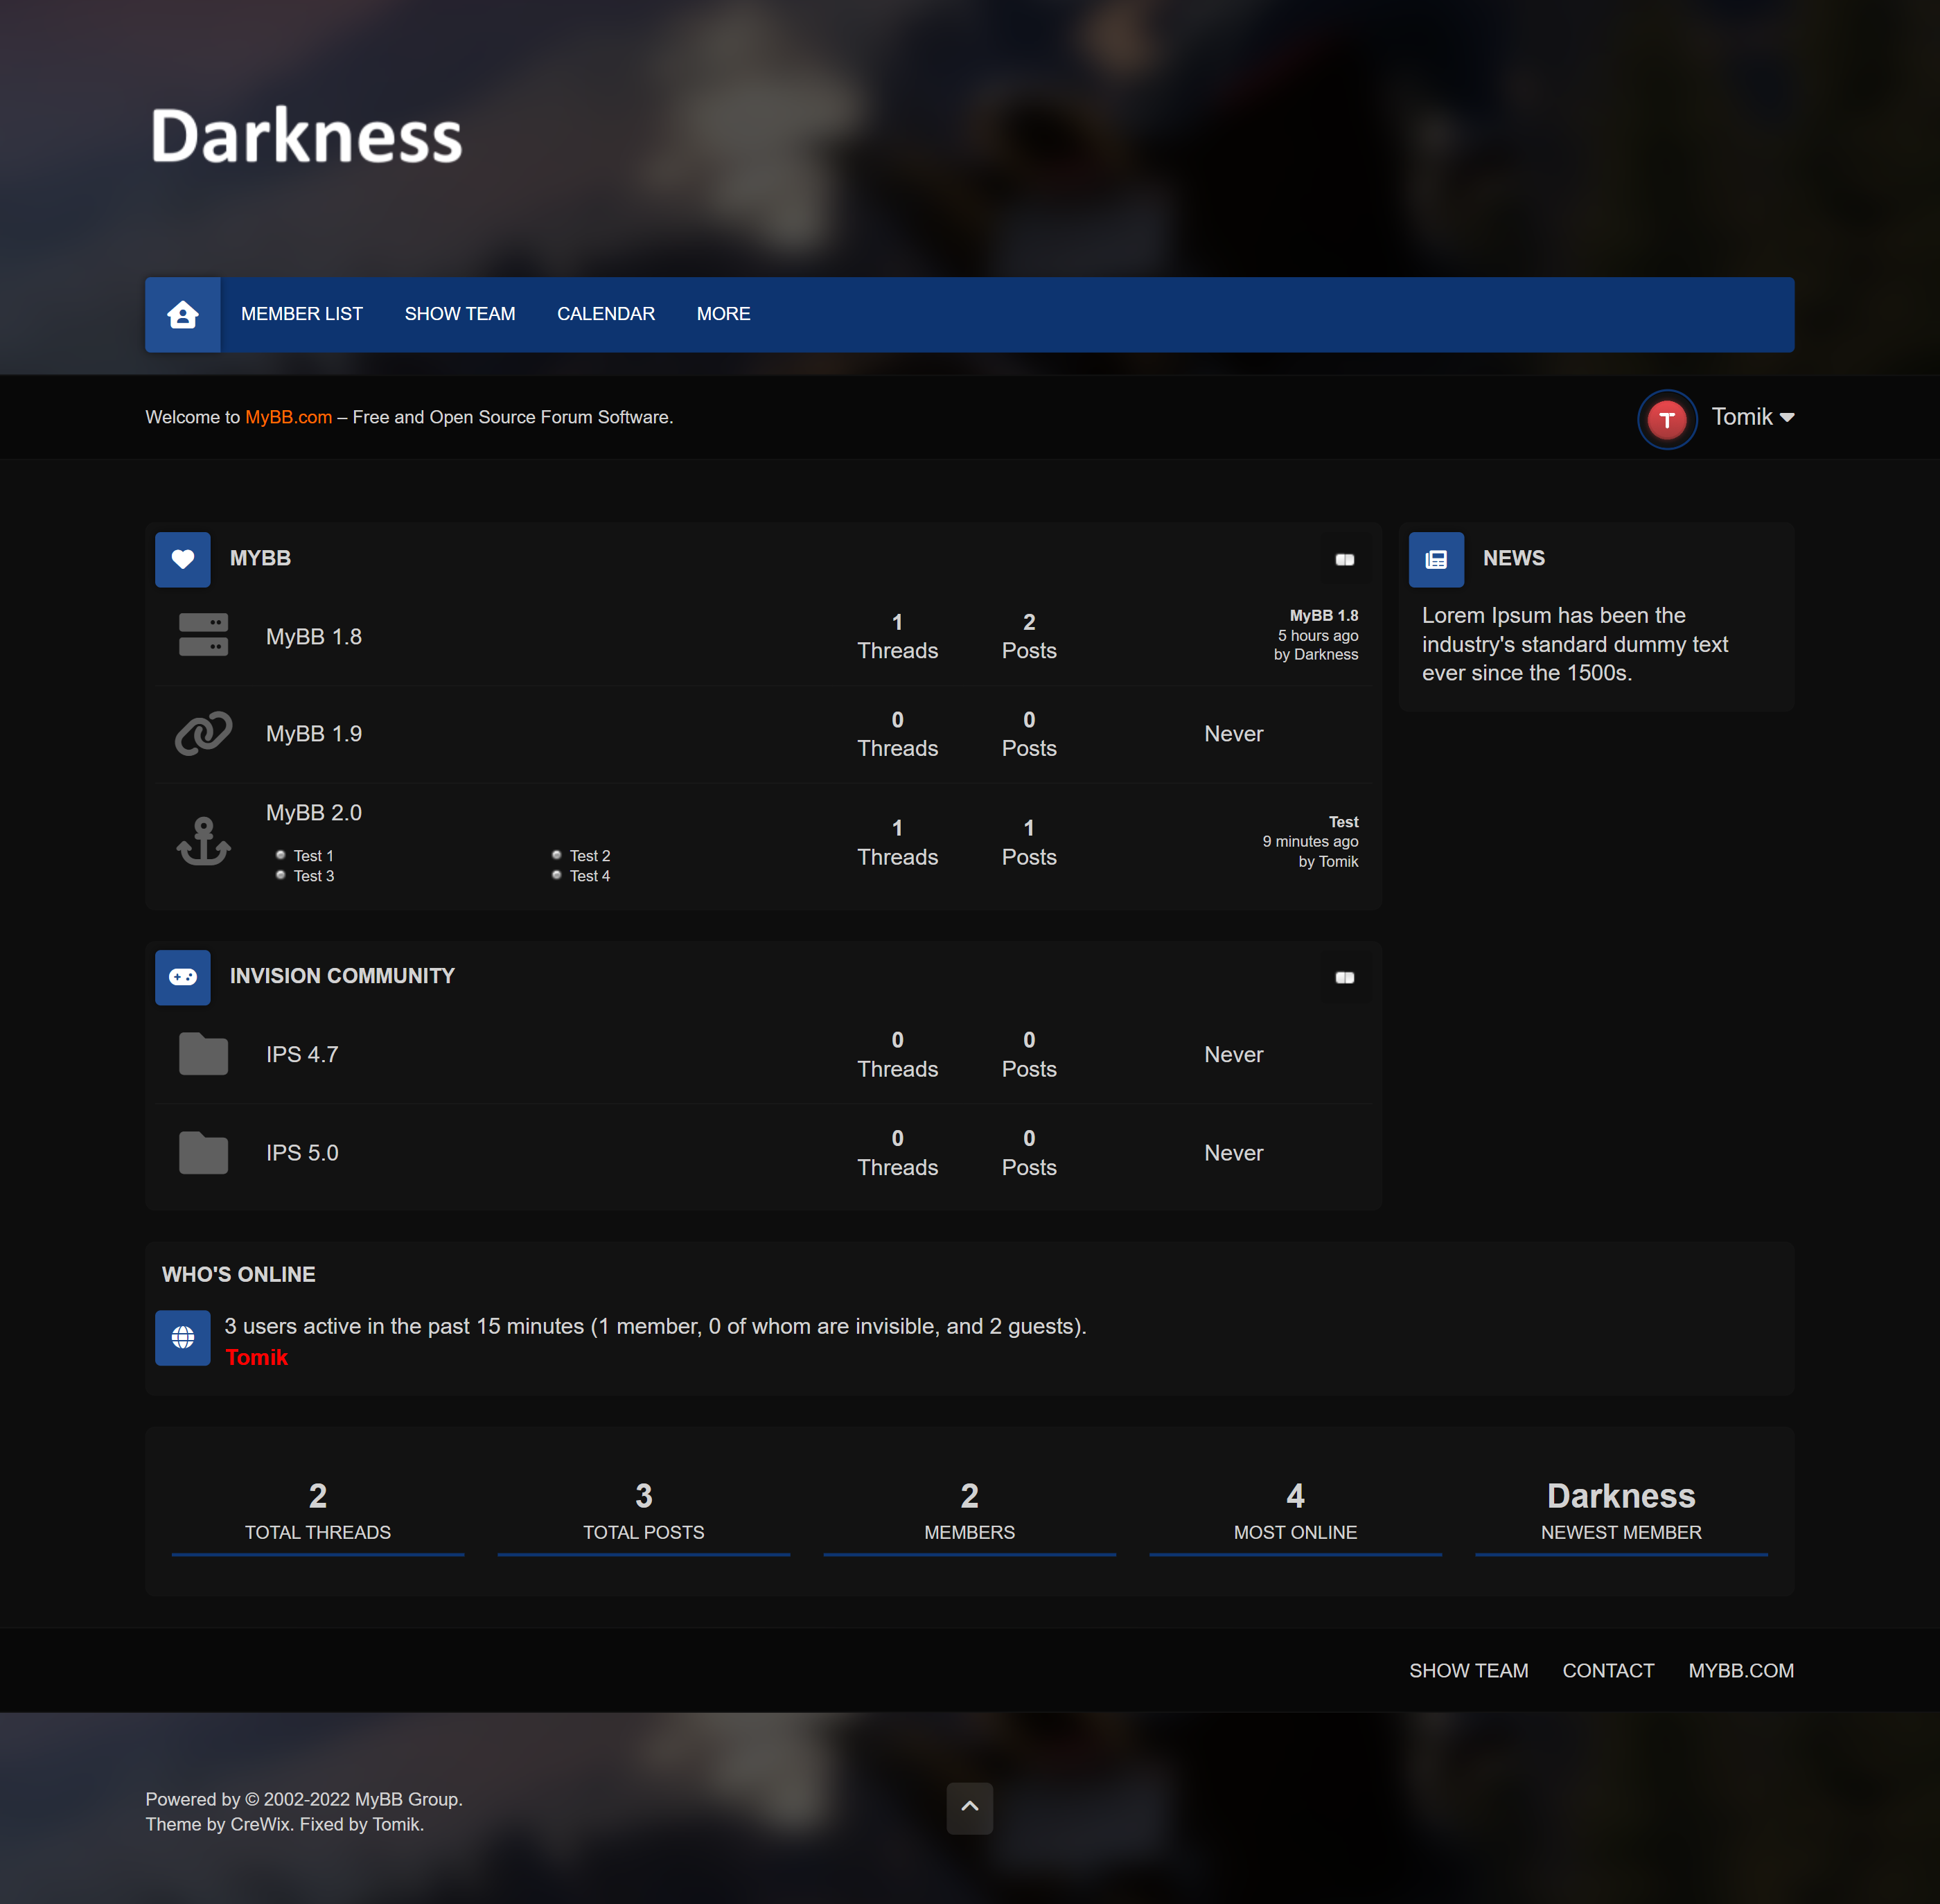Viewport: 1940px width, 1904px height.
Task: Click Tomik's red avatar thumbnail
Action: tap(1666, 419)
